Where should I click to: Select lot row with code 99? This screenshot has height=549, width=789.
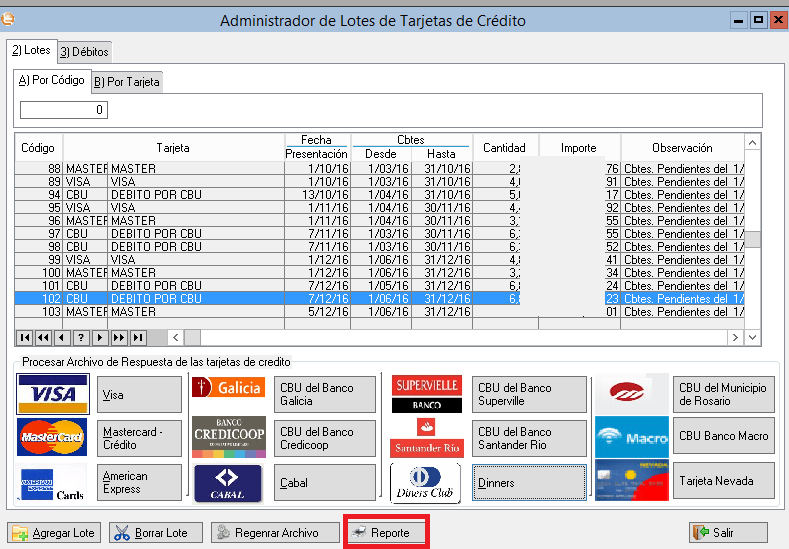tap(200, 259)
